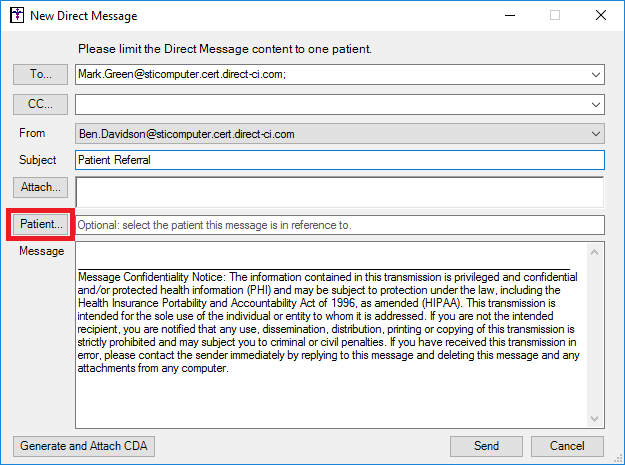The height and width of the screenshot is (465, 625).
Task: Click into the Subject field
Action: [x=340, y=160]
